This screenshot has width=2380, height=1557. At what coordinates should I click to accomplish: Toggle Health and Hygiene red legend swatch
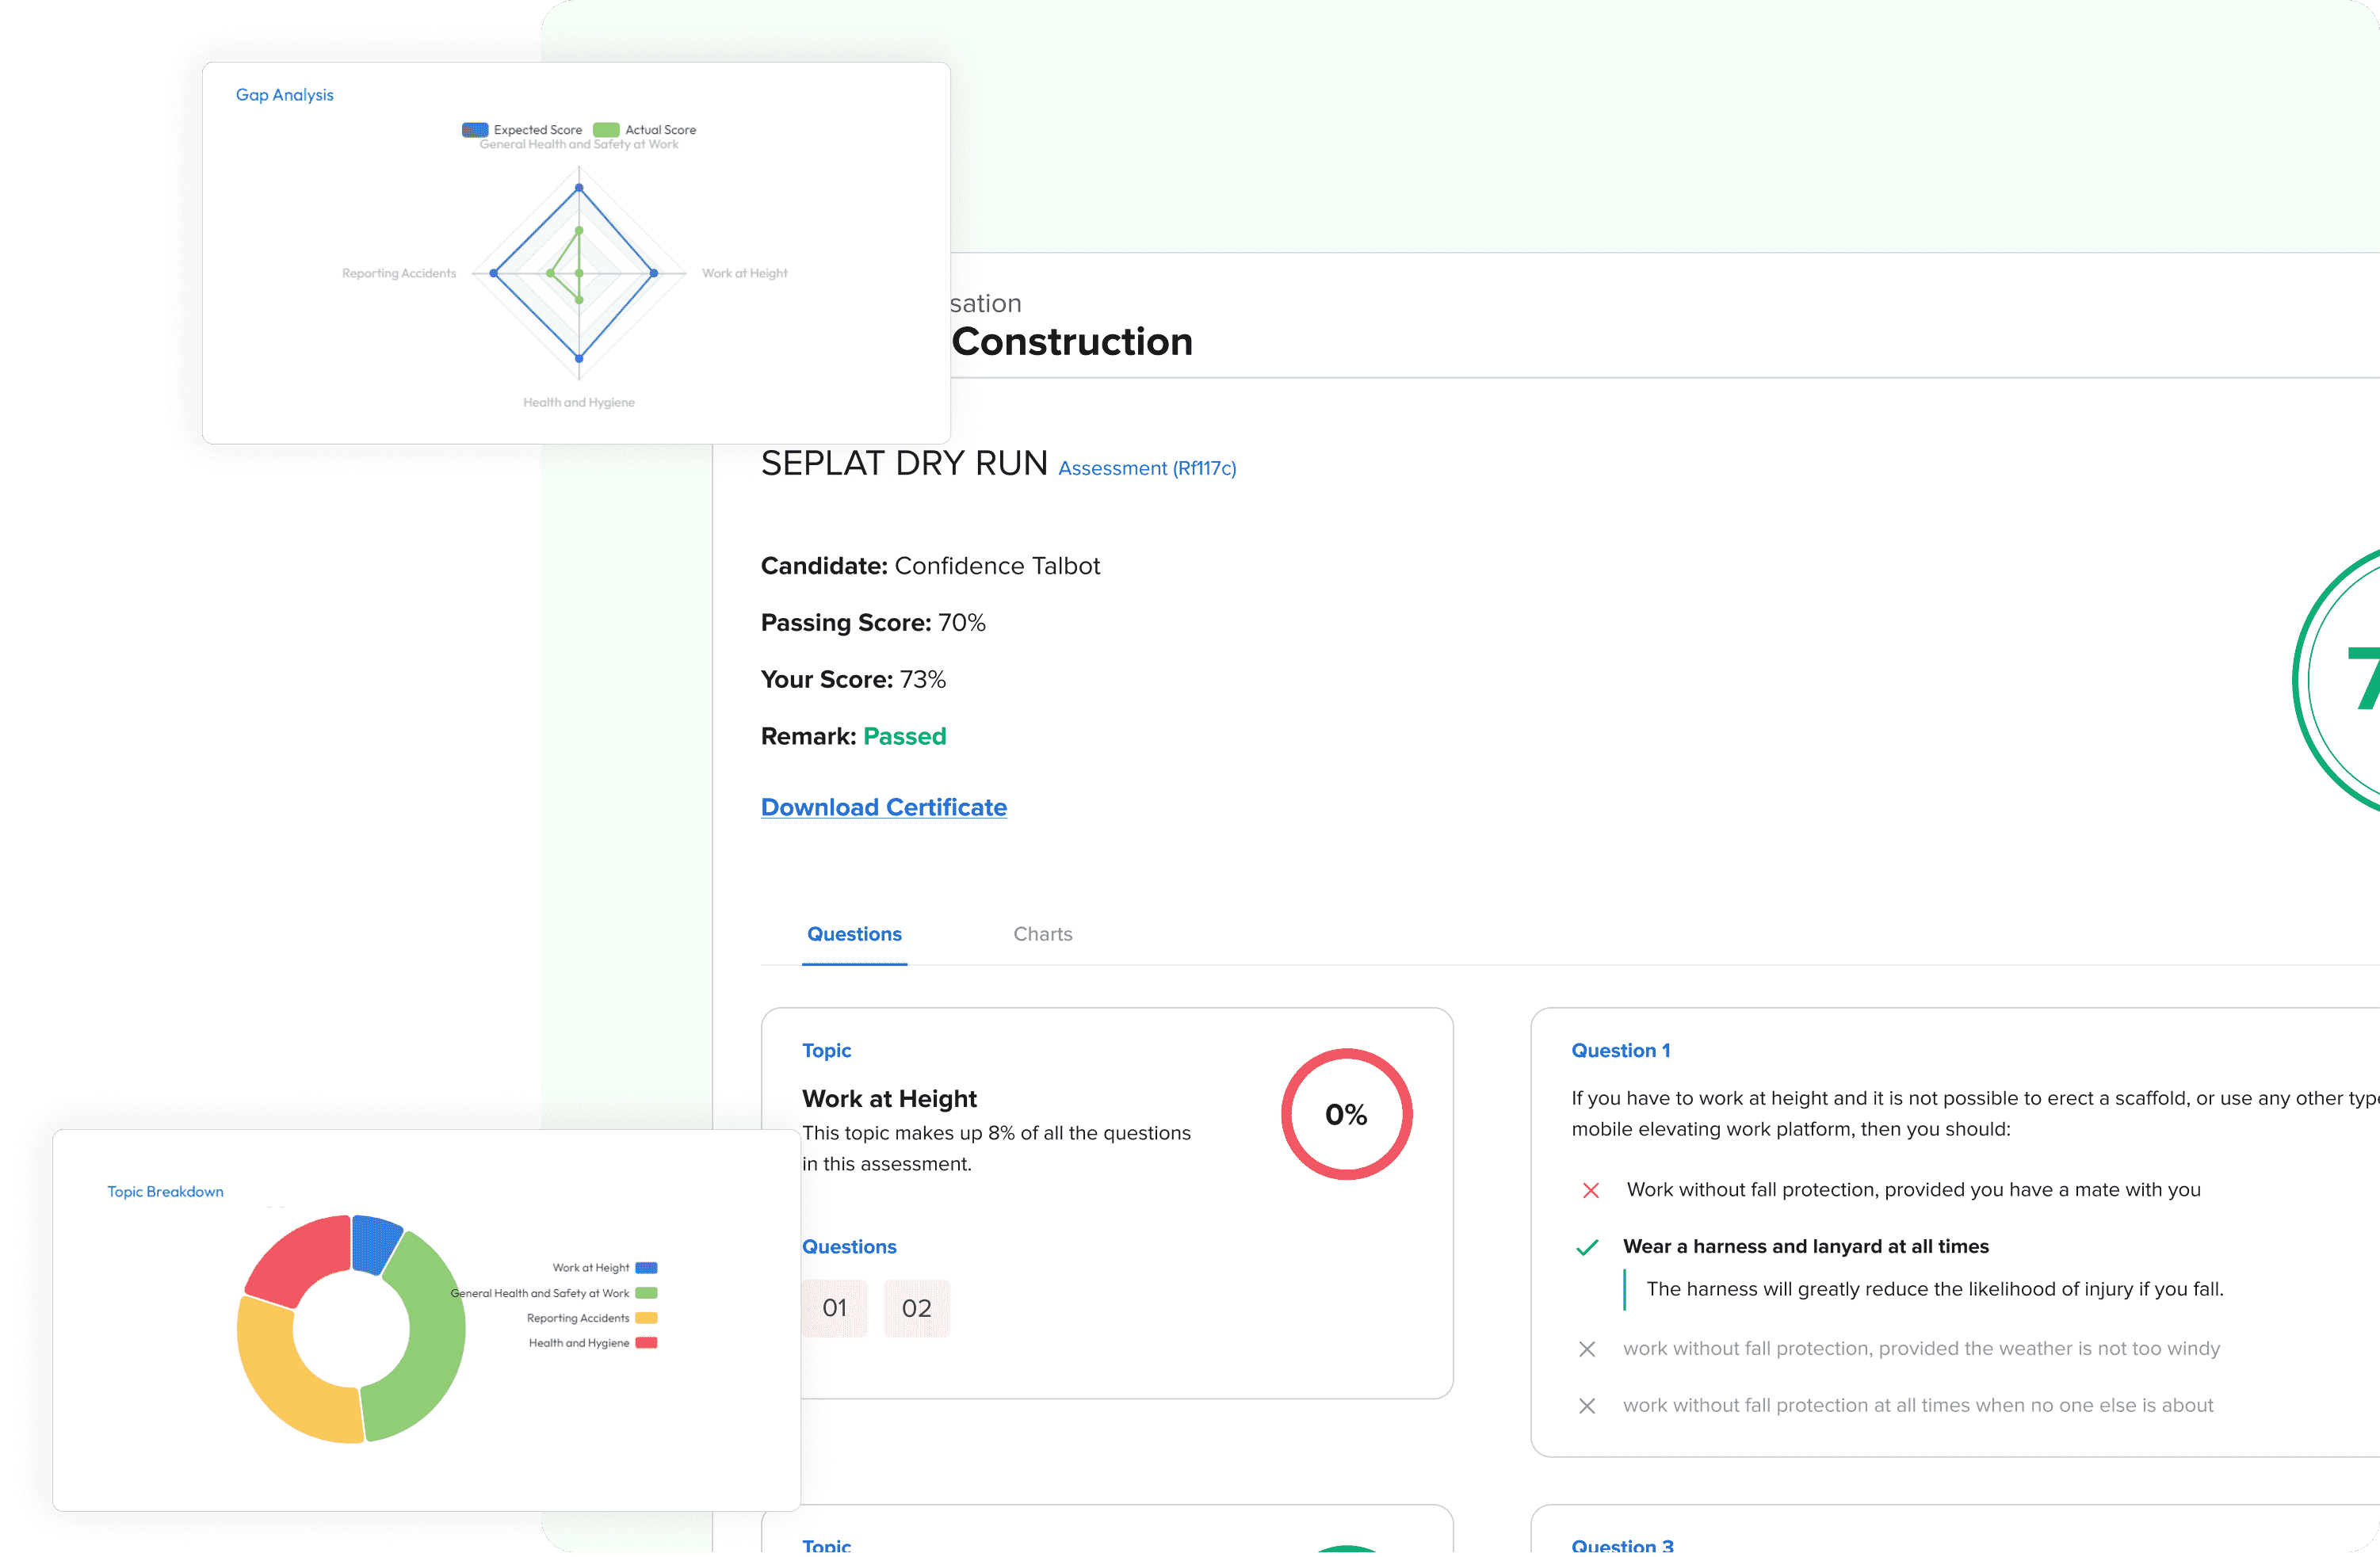tap(646, 1343)
